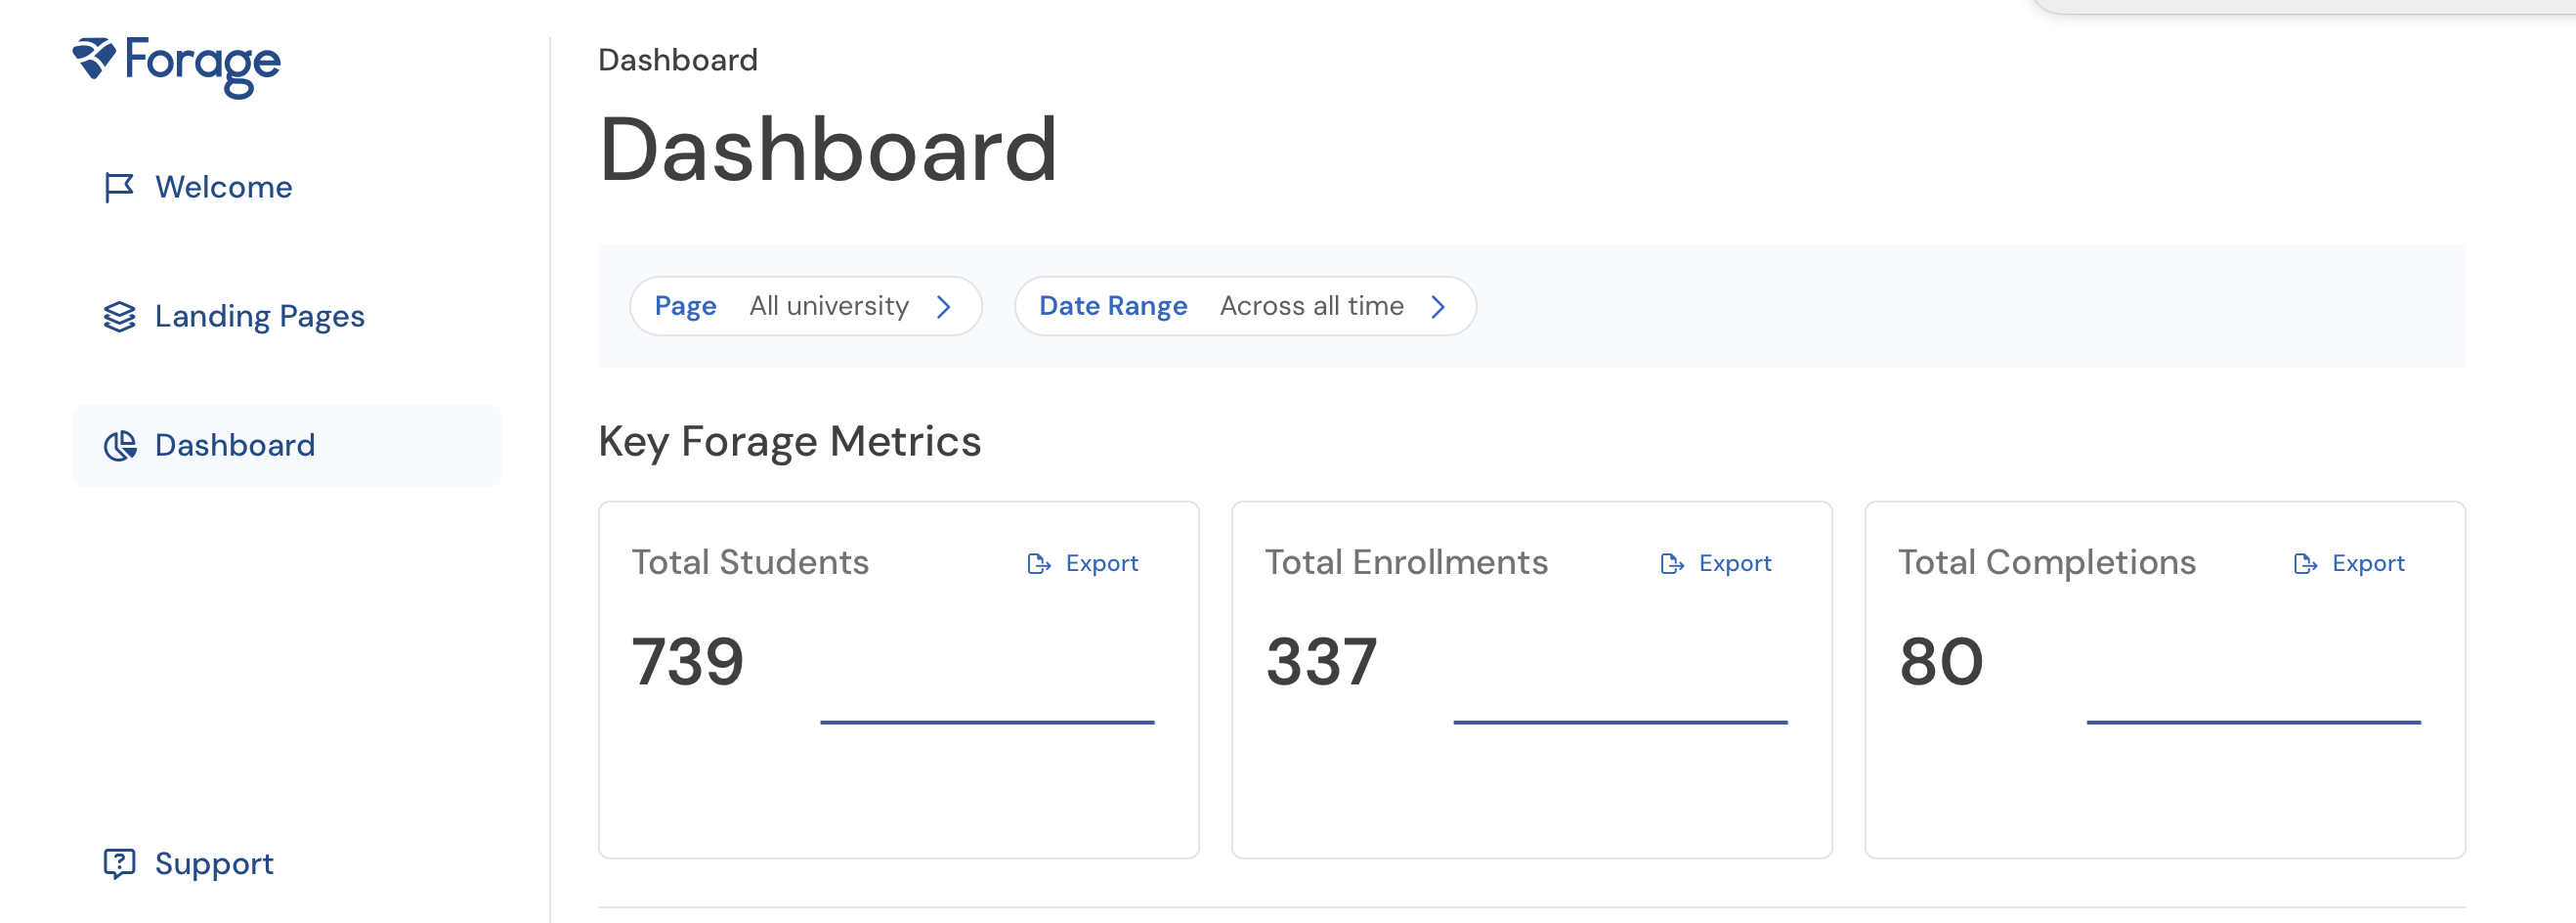
Task: Click the 337 enrollments value
Action: pyautogui.click(x=1321, y=661)
